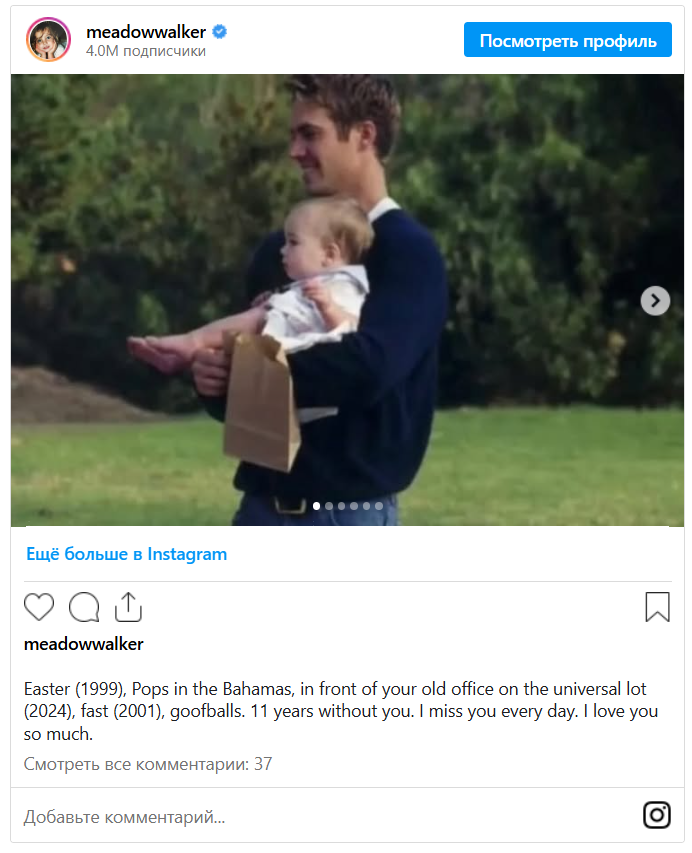
Task: Click the blue verified badge beside meadowwalker
Action: tap(219, 32)
